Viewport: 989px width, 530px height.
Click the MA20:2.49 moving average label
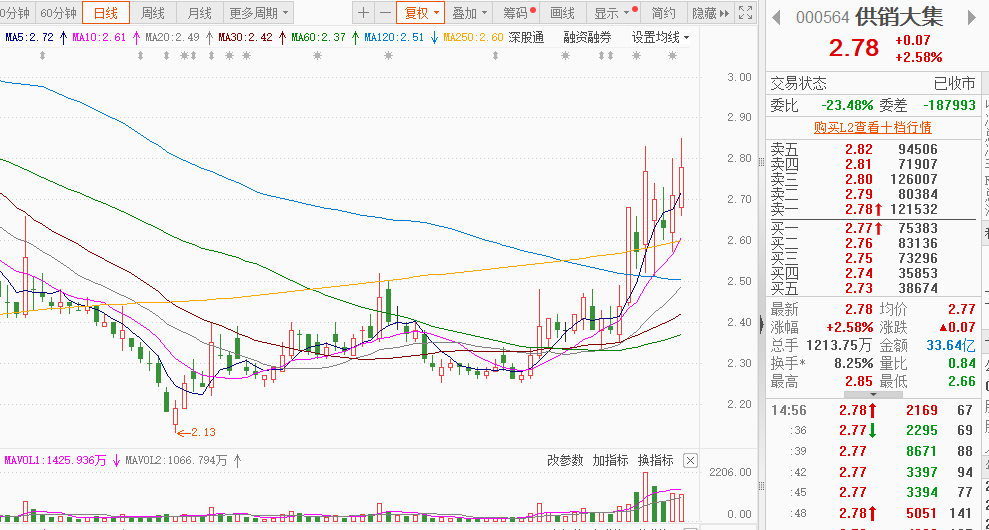[173, 38]
